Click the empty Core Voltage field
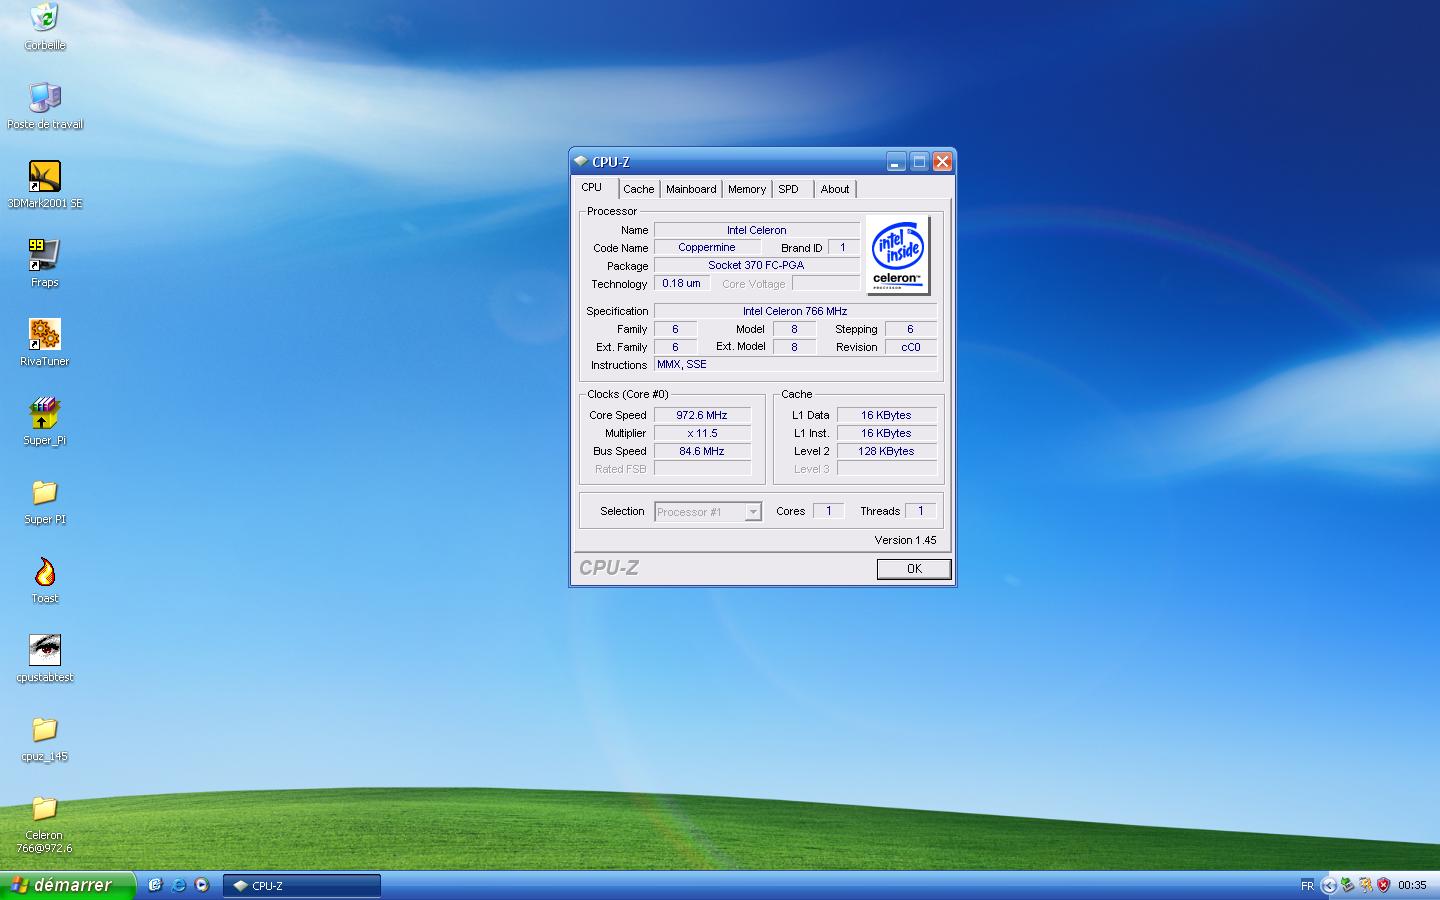The height and width of the screenshot is (900, 1440). pyautogui.click(x=826, y=284)
